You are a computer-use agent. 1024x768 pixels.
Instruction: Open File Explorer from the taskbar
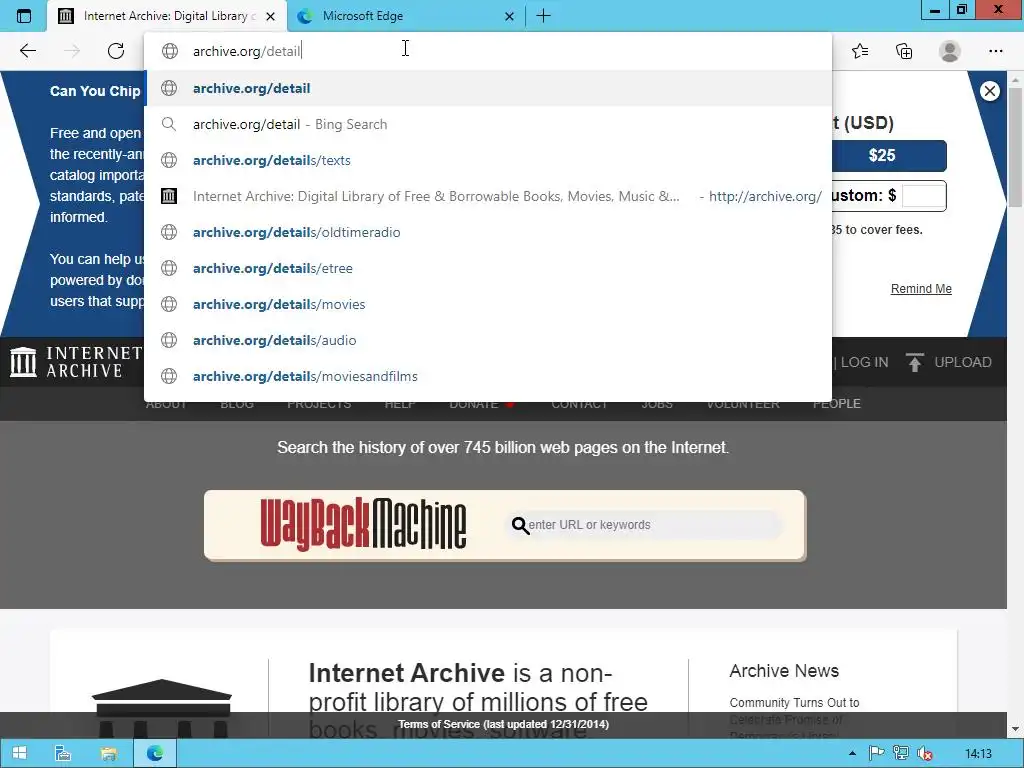click(108, 754)
